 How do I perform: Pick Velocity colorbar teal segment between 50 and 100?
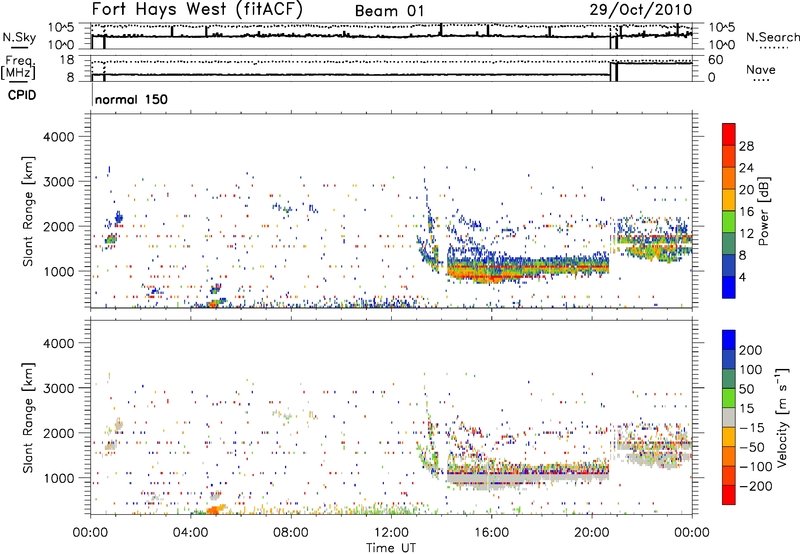729,379
